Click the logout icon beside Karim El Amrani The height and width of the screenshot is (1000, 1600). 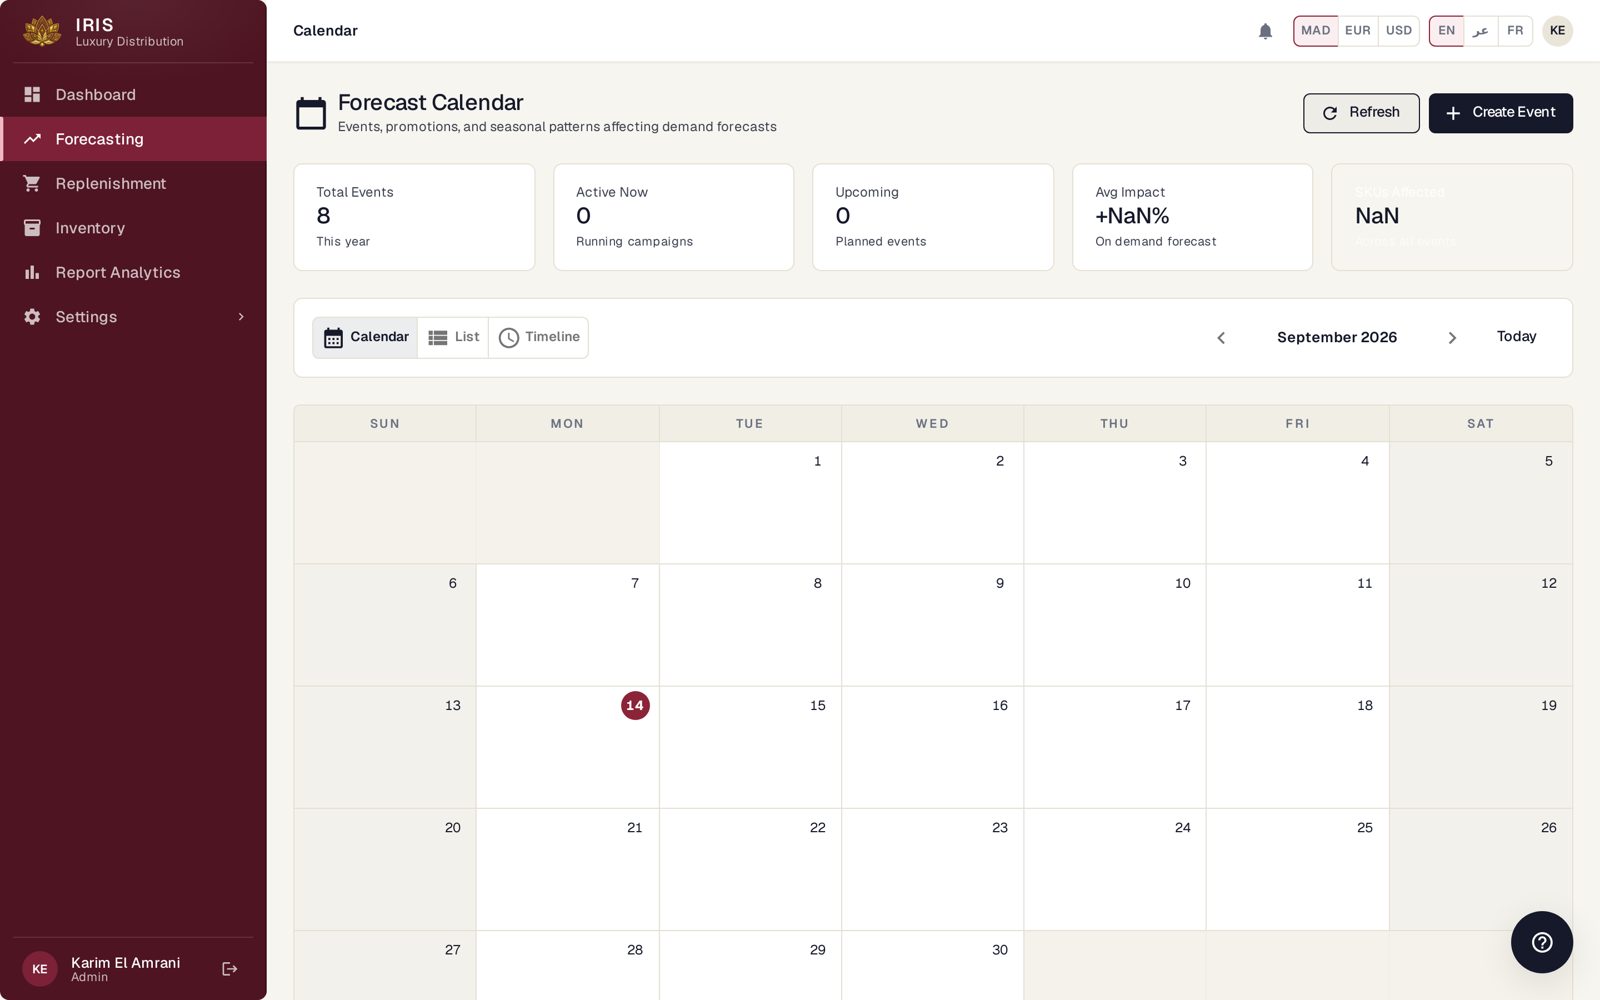pyautogui.click(x=230, y=969)
